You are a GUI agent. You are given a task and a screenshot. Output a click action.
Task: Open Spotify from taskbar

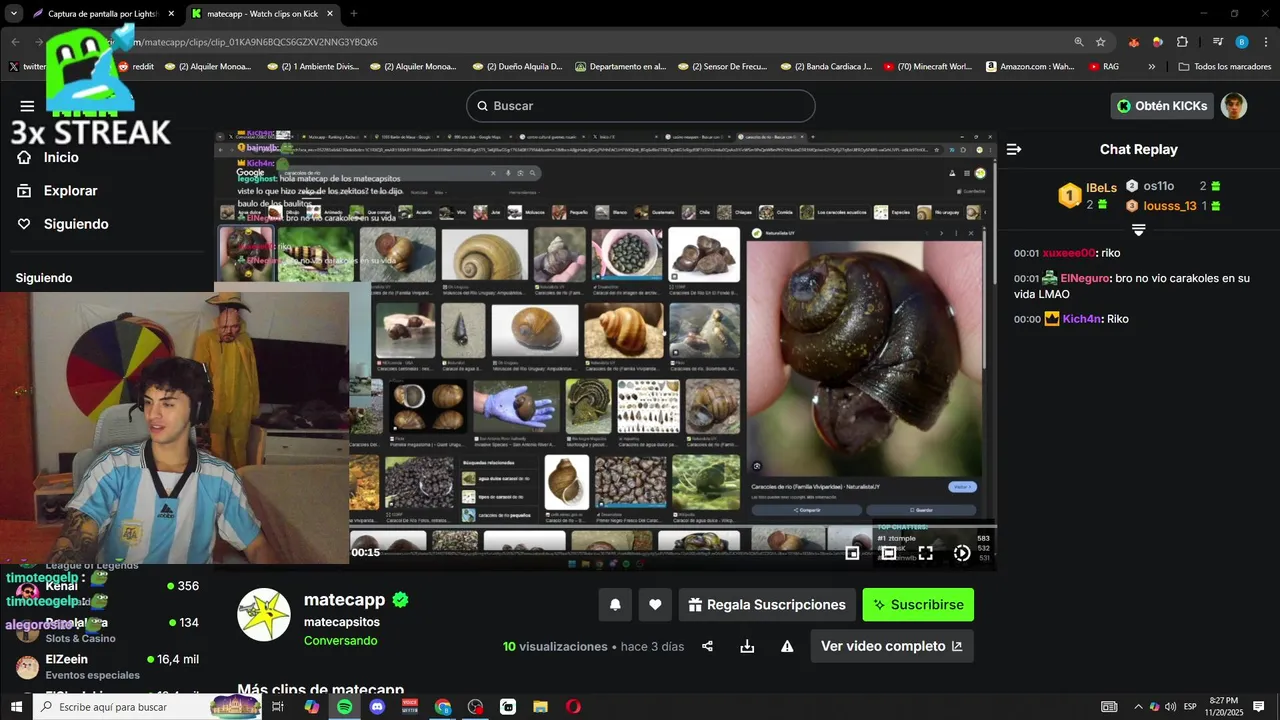[344, 707]
